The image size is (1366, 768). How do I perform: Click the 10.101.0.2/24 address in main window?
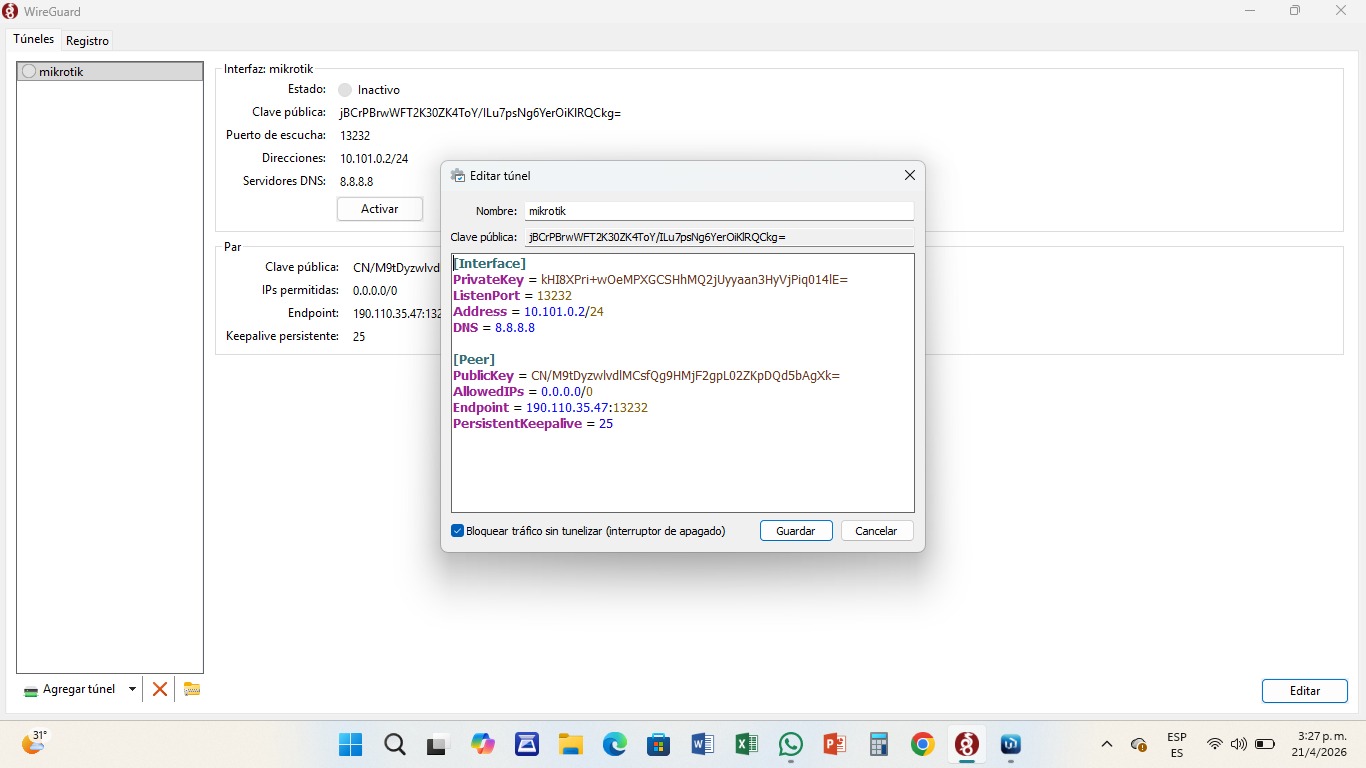[374, 159]
